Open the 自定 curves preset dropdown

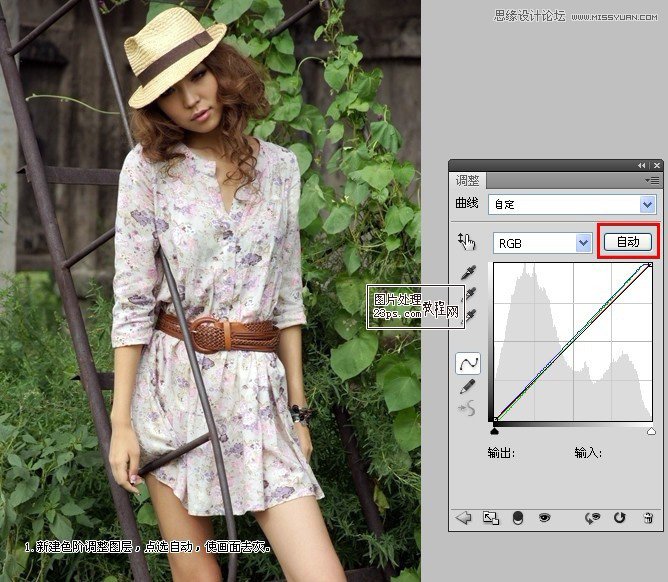572,205
